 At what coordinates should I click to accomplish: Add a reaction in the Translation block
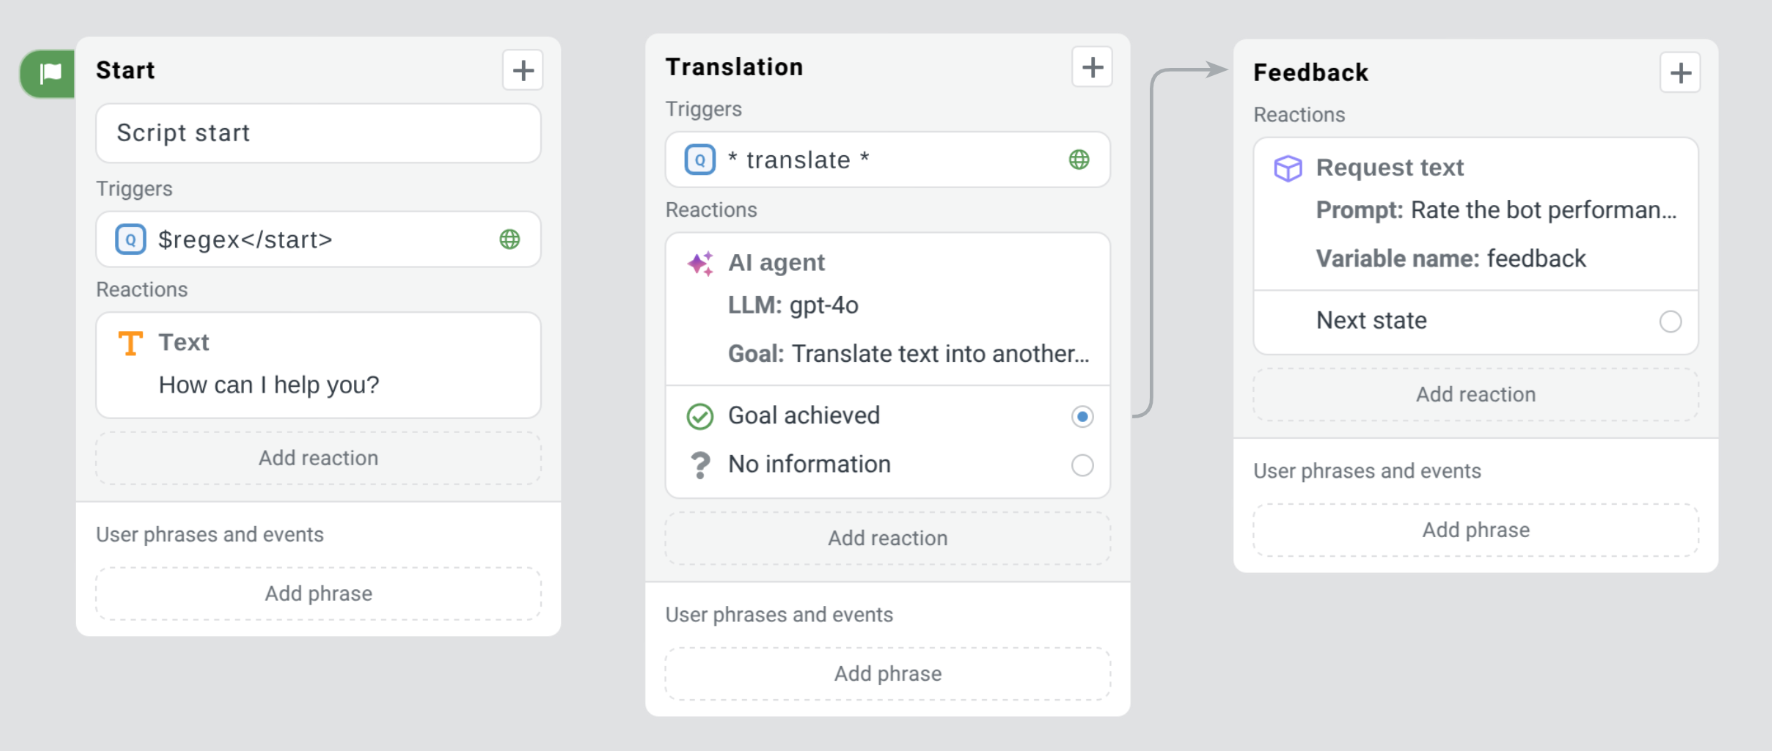pos(887,538)
